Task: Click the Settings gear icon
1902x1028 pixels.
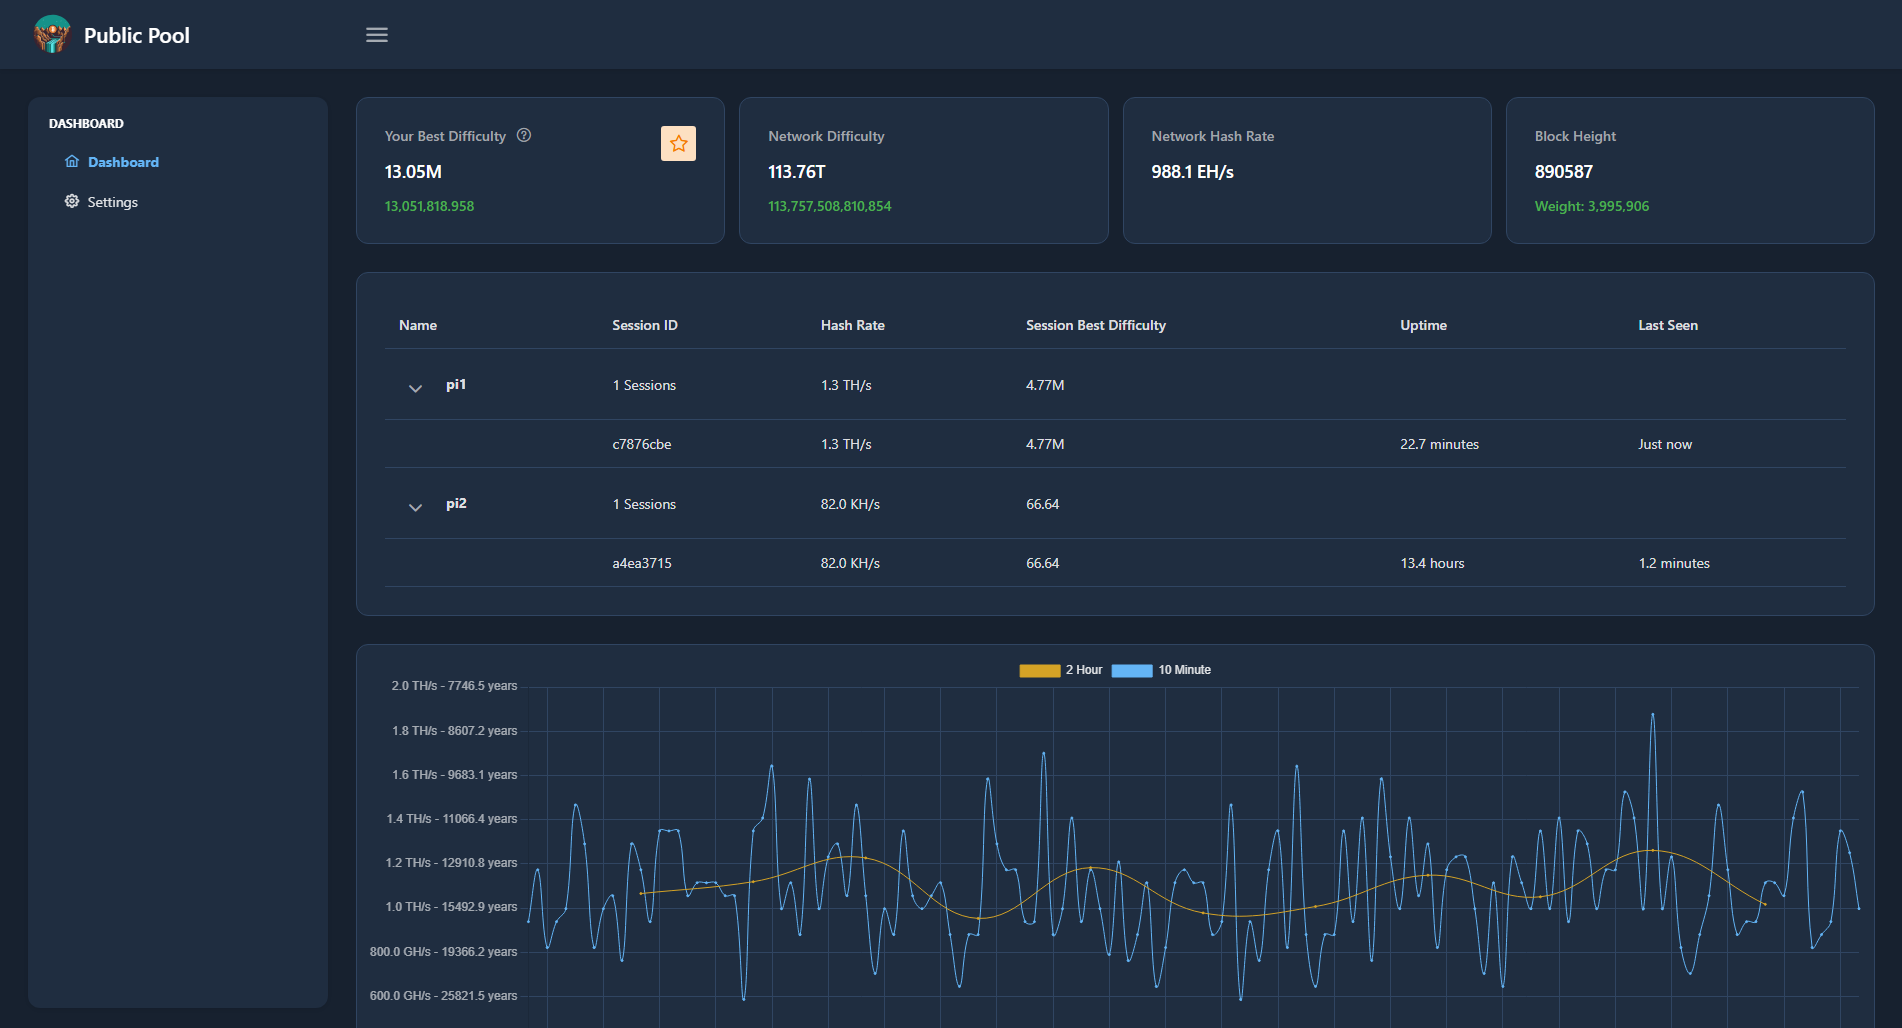Action: tap(72, 202)
